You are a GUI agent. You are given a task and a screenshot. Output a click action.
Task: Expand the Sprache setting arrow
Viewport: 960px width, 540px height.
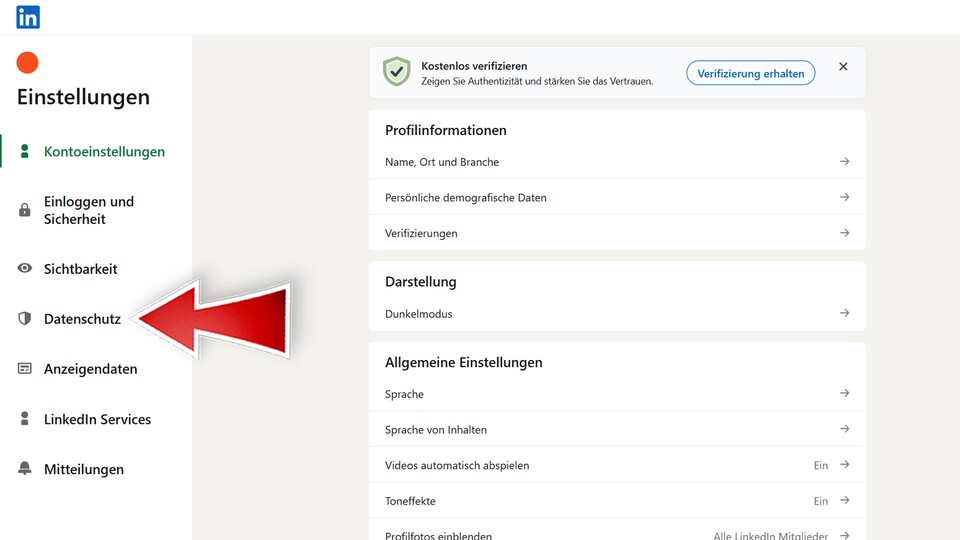845,394
